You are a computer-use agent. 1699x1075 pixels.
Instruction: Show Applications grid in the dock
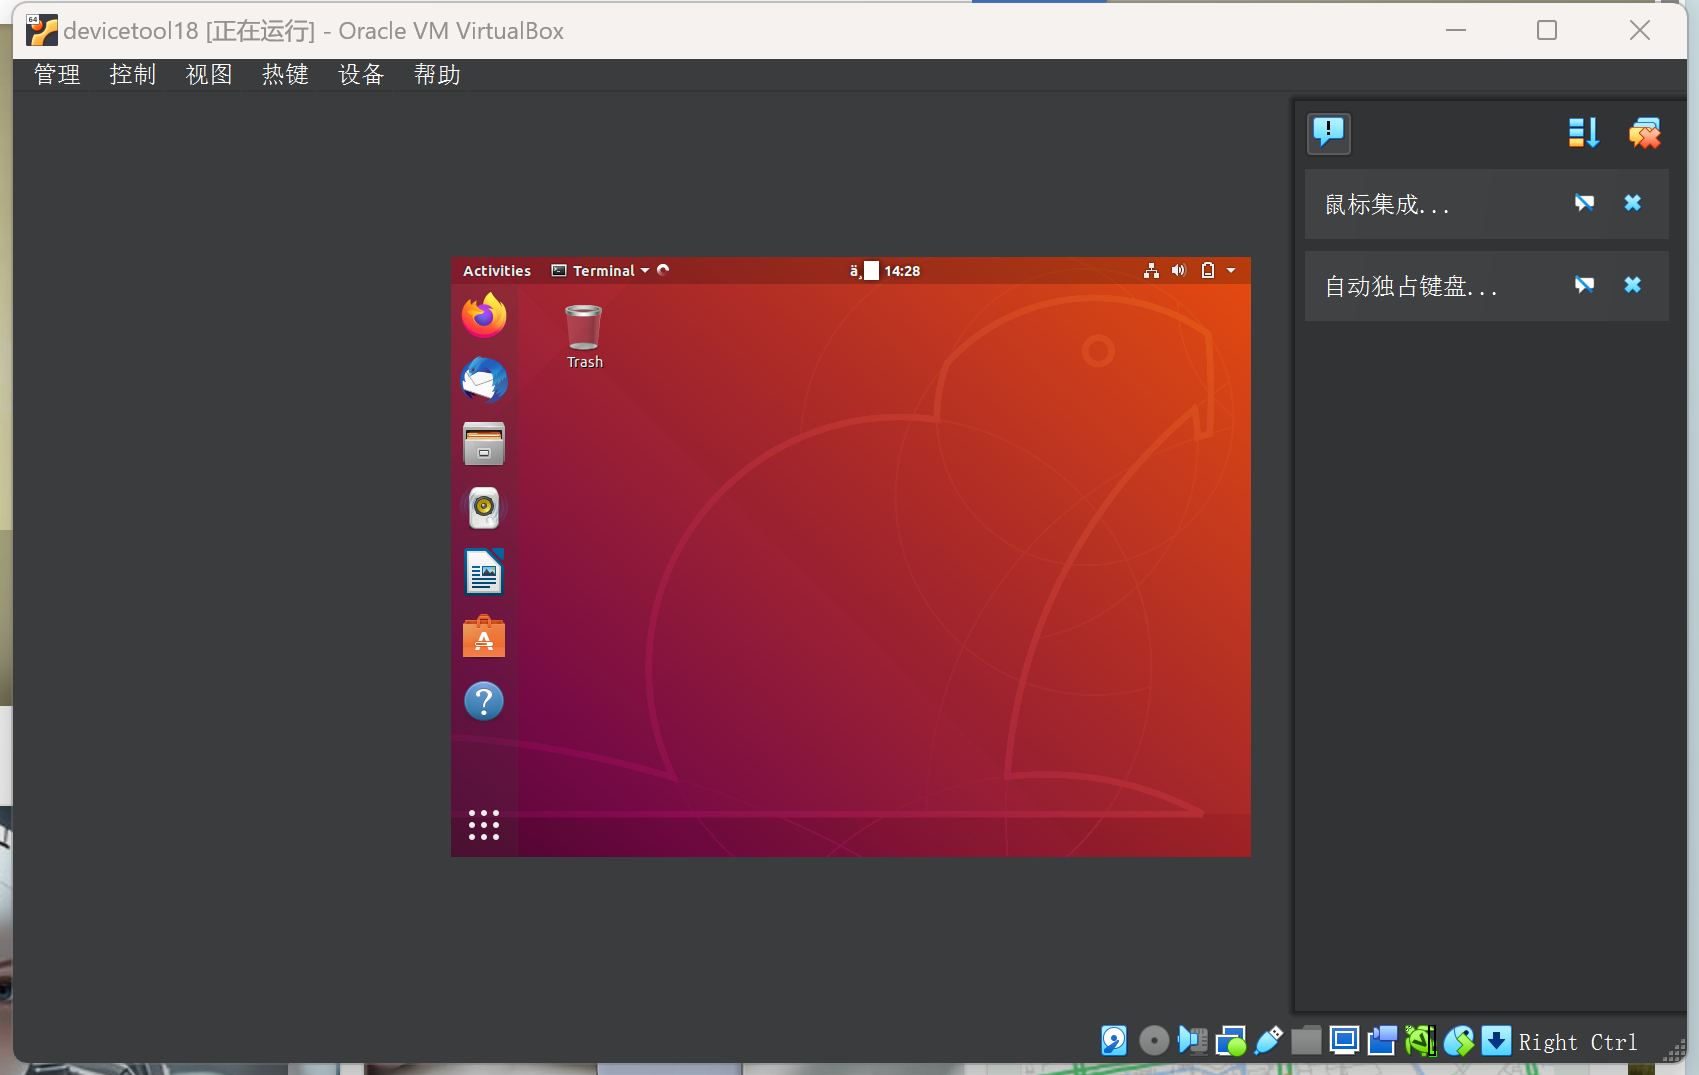click(x=484, y=825)
